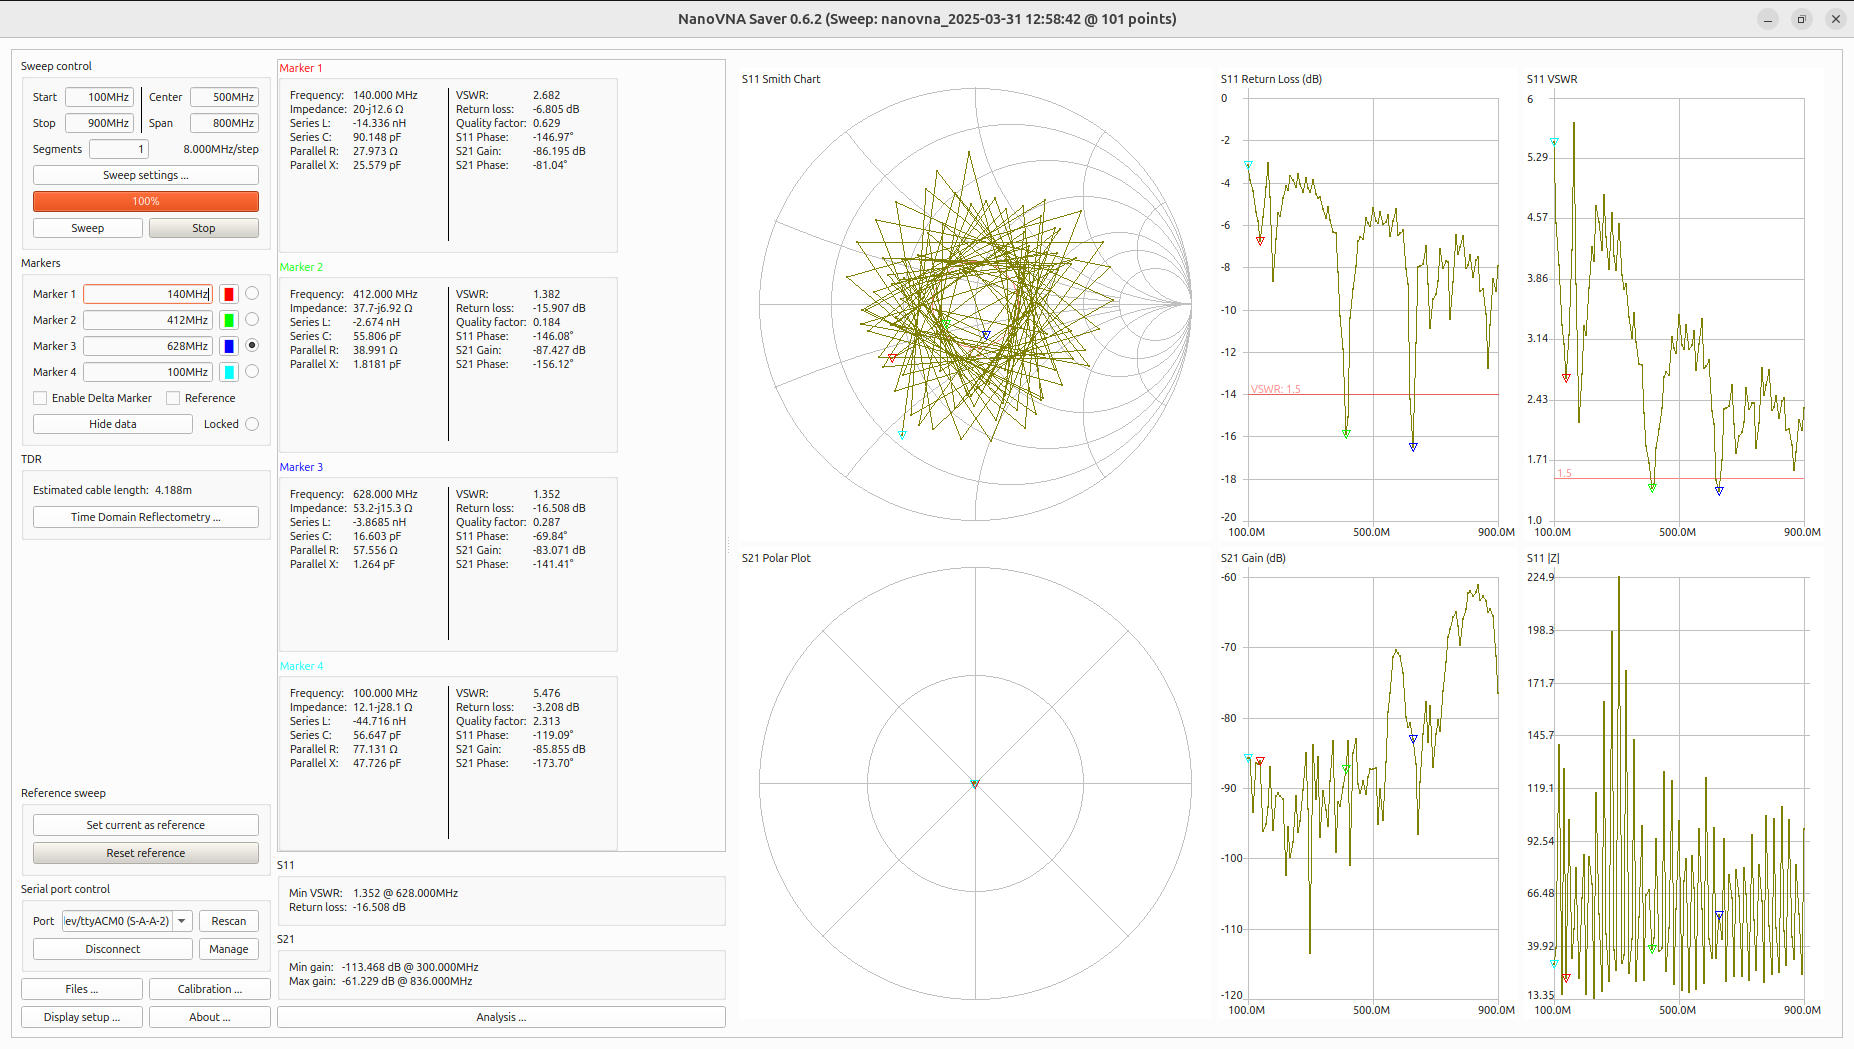Click the Marker 2 heading label
Image resolution: width=1854 pixels, height=1049 pixels.
click(x=301, y=267)
